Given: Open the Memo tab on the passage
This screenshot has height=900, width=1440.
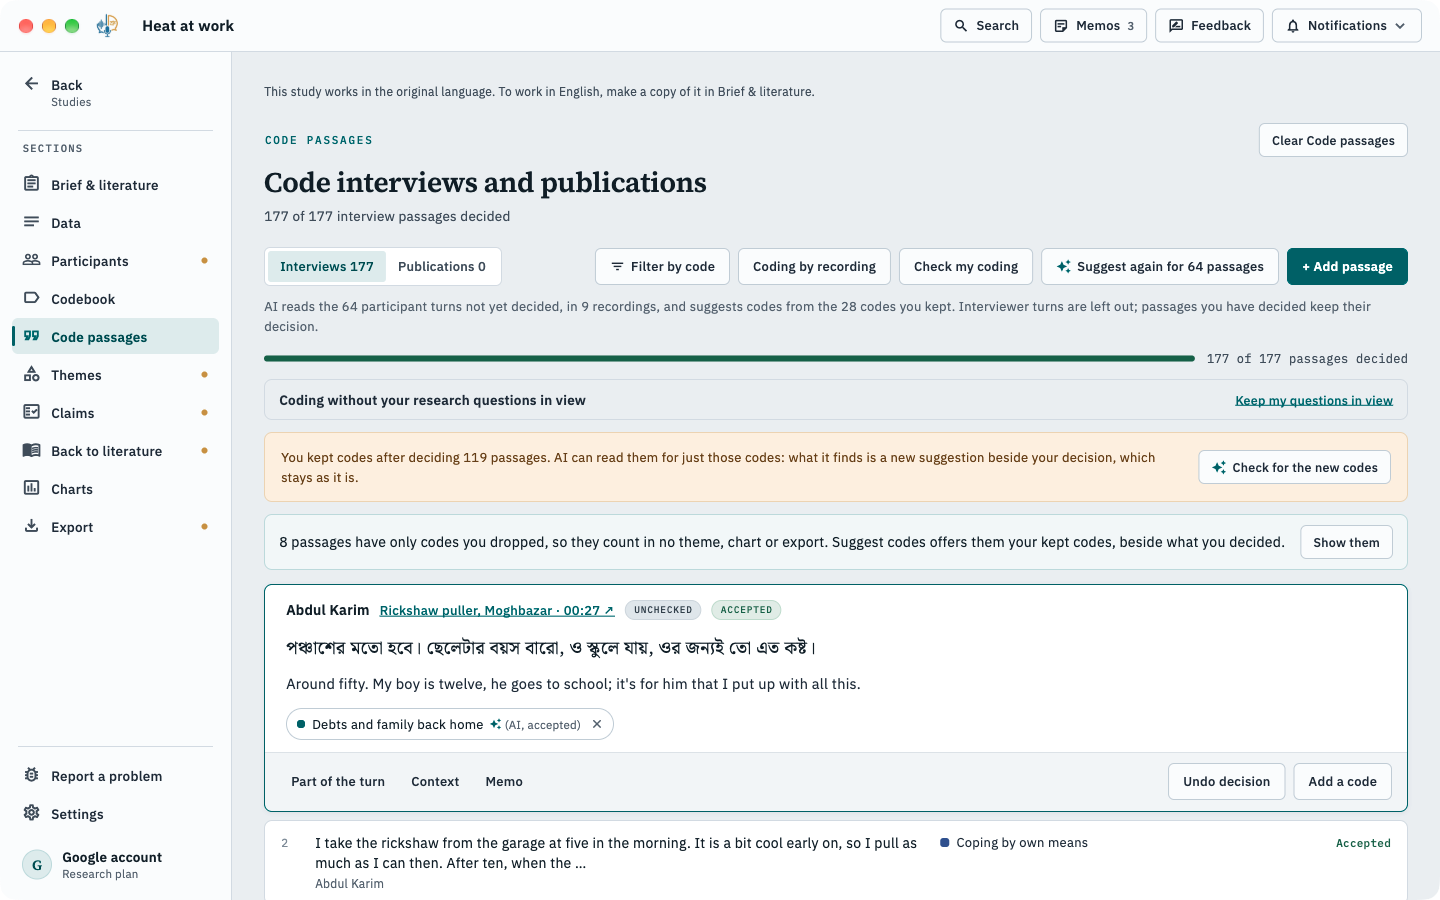Looking at the screenshot, I should [x=504, y=781].
